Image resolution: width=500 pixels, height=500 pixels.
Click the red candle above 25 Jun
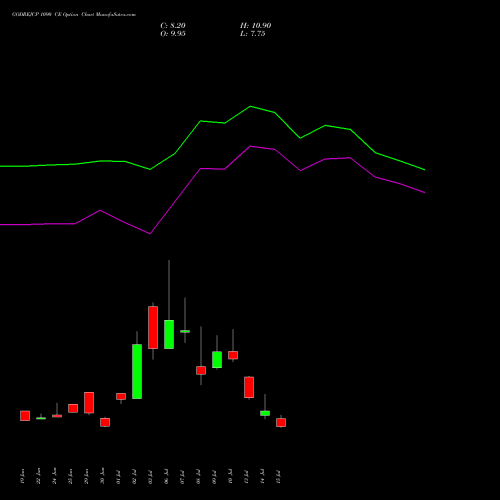73,408
